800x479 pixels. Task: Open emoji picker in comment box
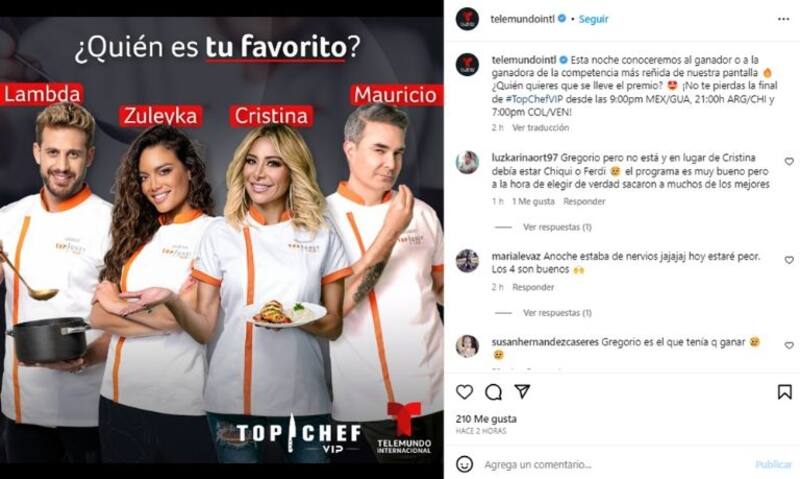point(464,464)
